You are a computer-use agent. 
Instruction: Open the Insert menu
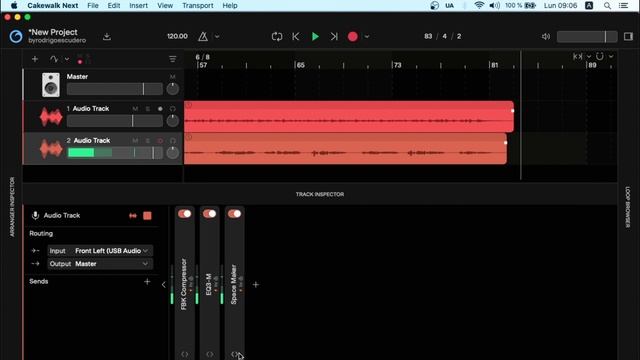(x=138, y=6)
